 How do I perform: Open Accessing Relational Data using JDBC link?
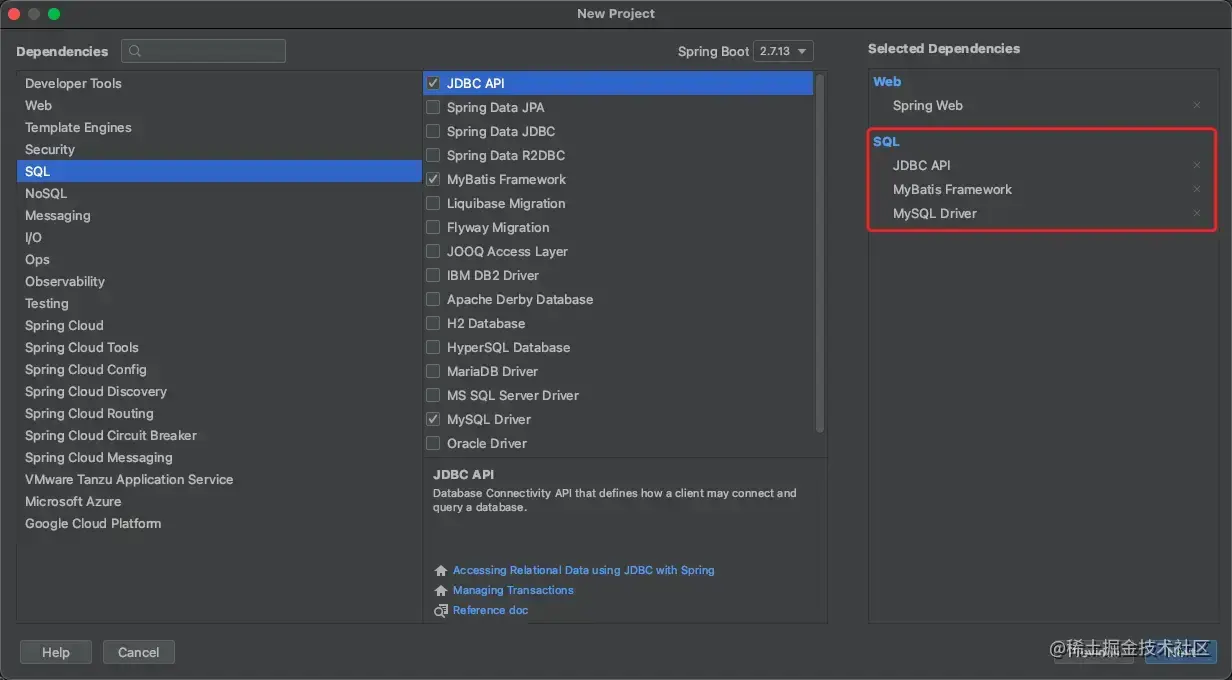pos(583,570)
